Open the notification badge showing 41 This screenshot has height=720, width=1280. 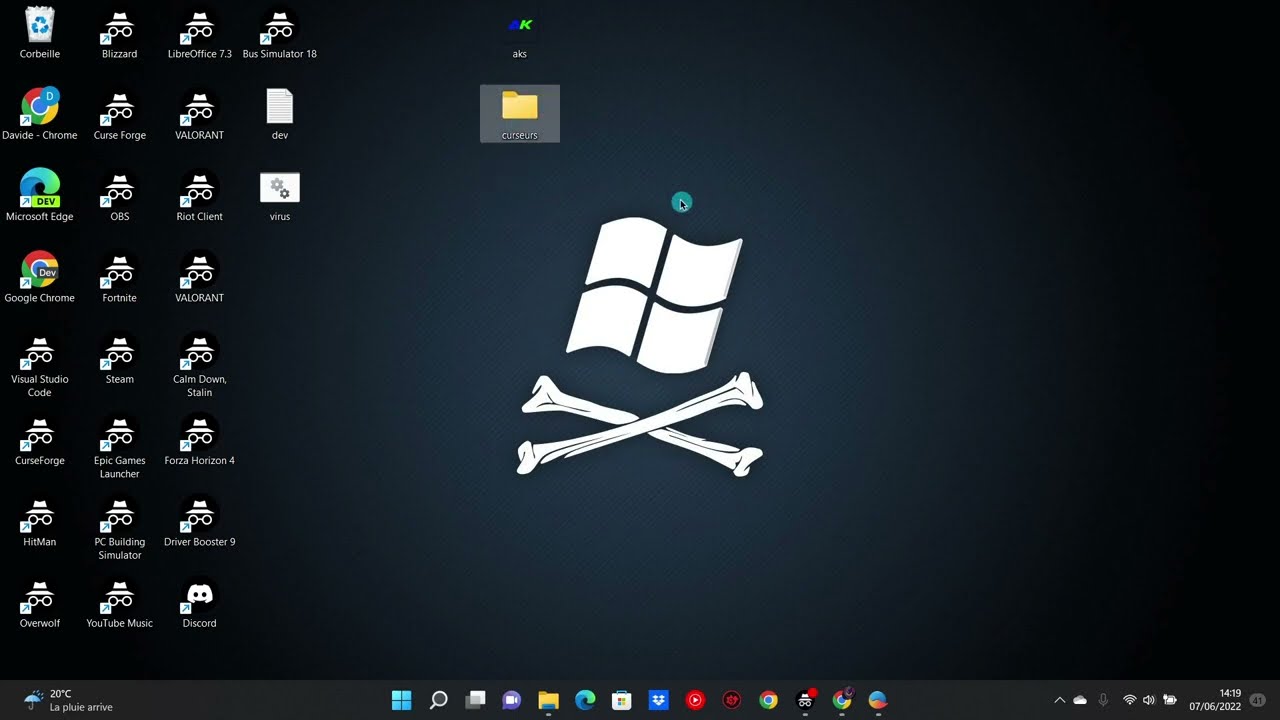point(1257,700)
